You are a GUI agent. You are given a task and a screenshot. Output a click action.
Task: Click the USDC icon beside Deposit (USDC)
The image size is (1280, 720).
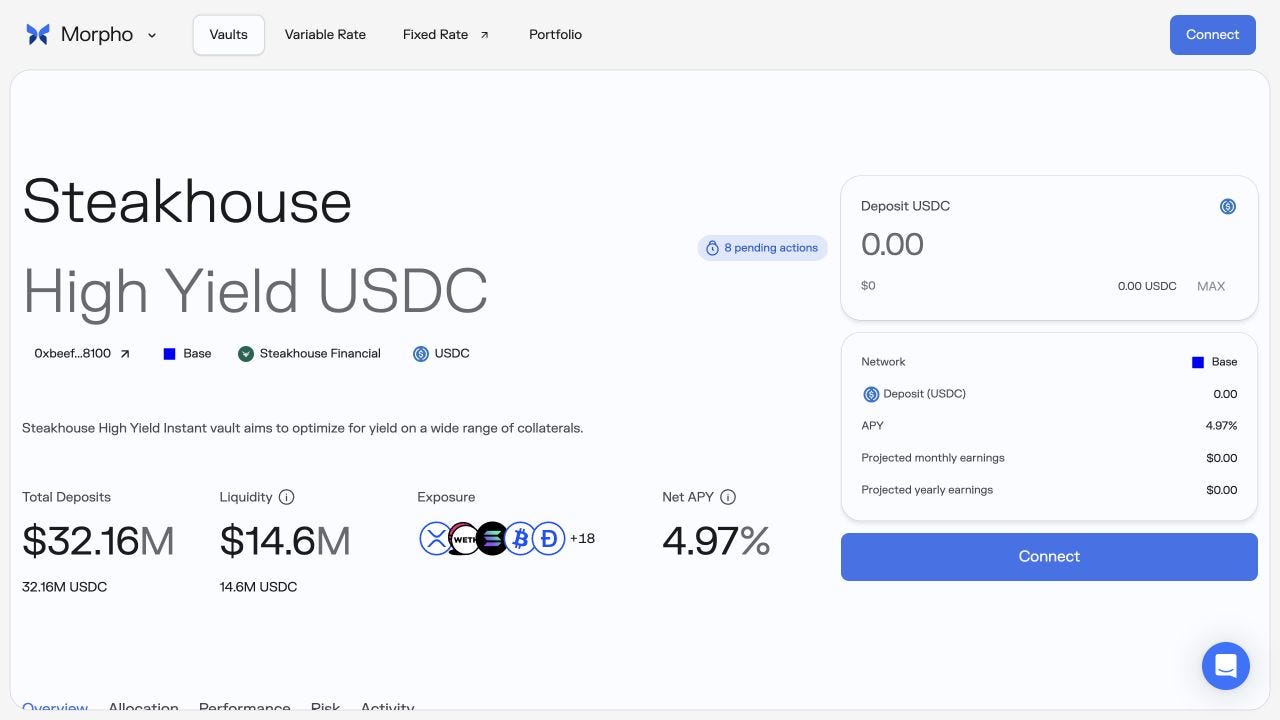click(x=871, y=394)
